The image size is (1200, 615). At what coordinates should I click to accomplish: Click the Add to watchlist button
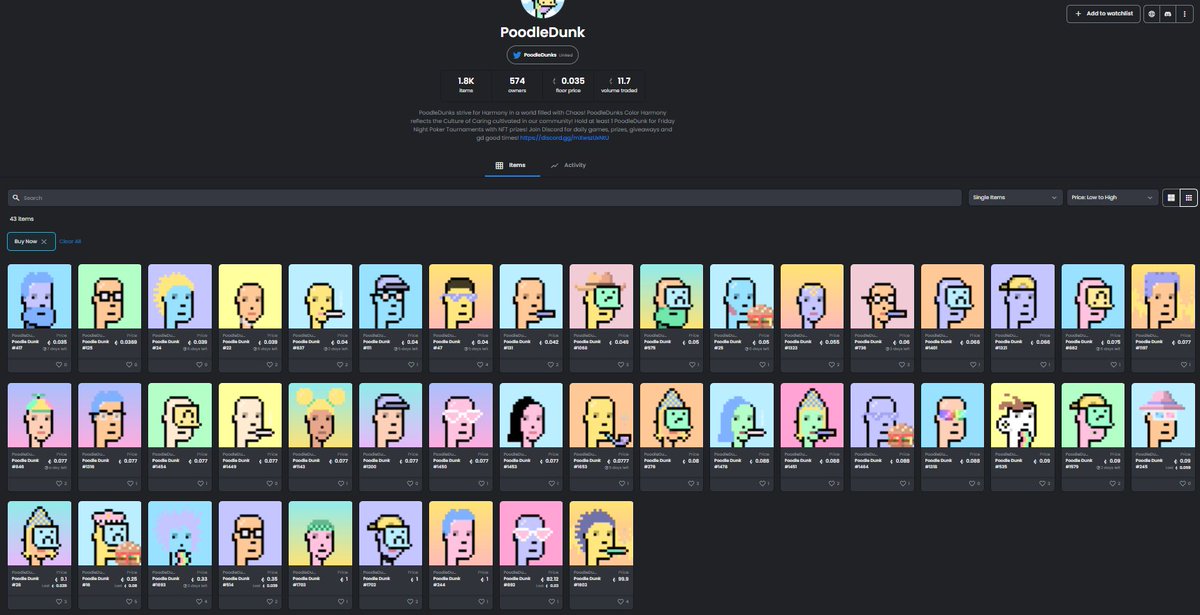(1103, 14)
